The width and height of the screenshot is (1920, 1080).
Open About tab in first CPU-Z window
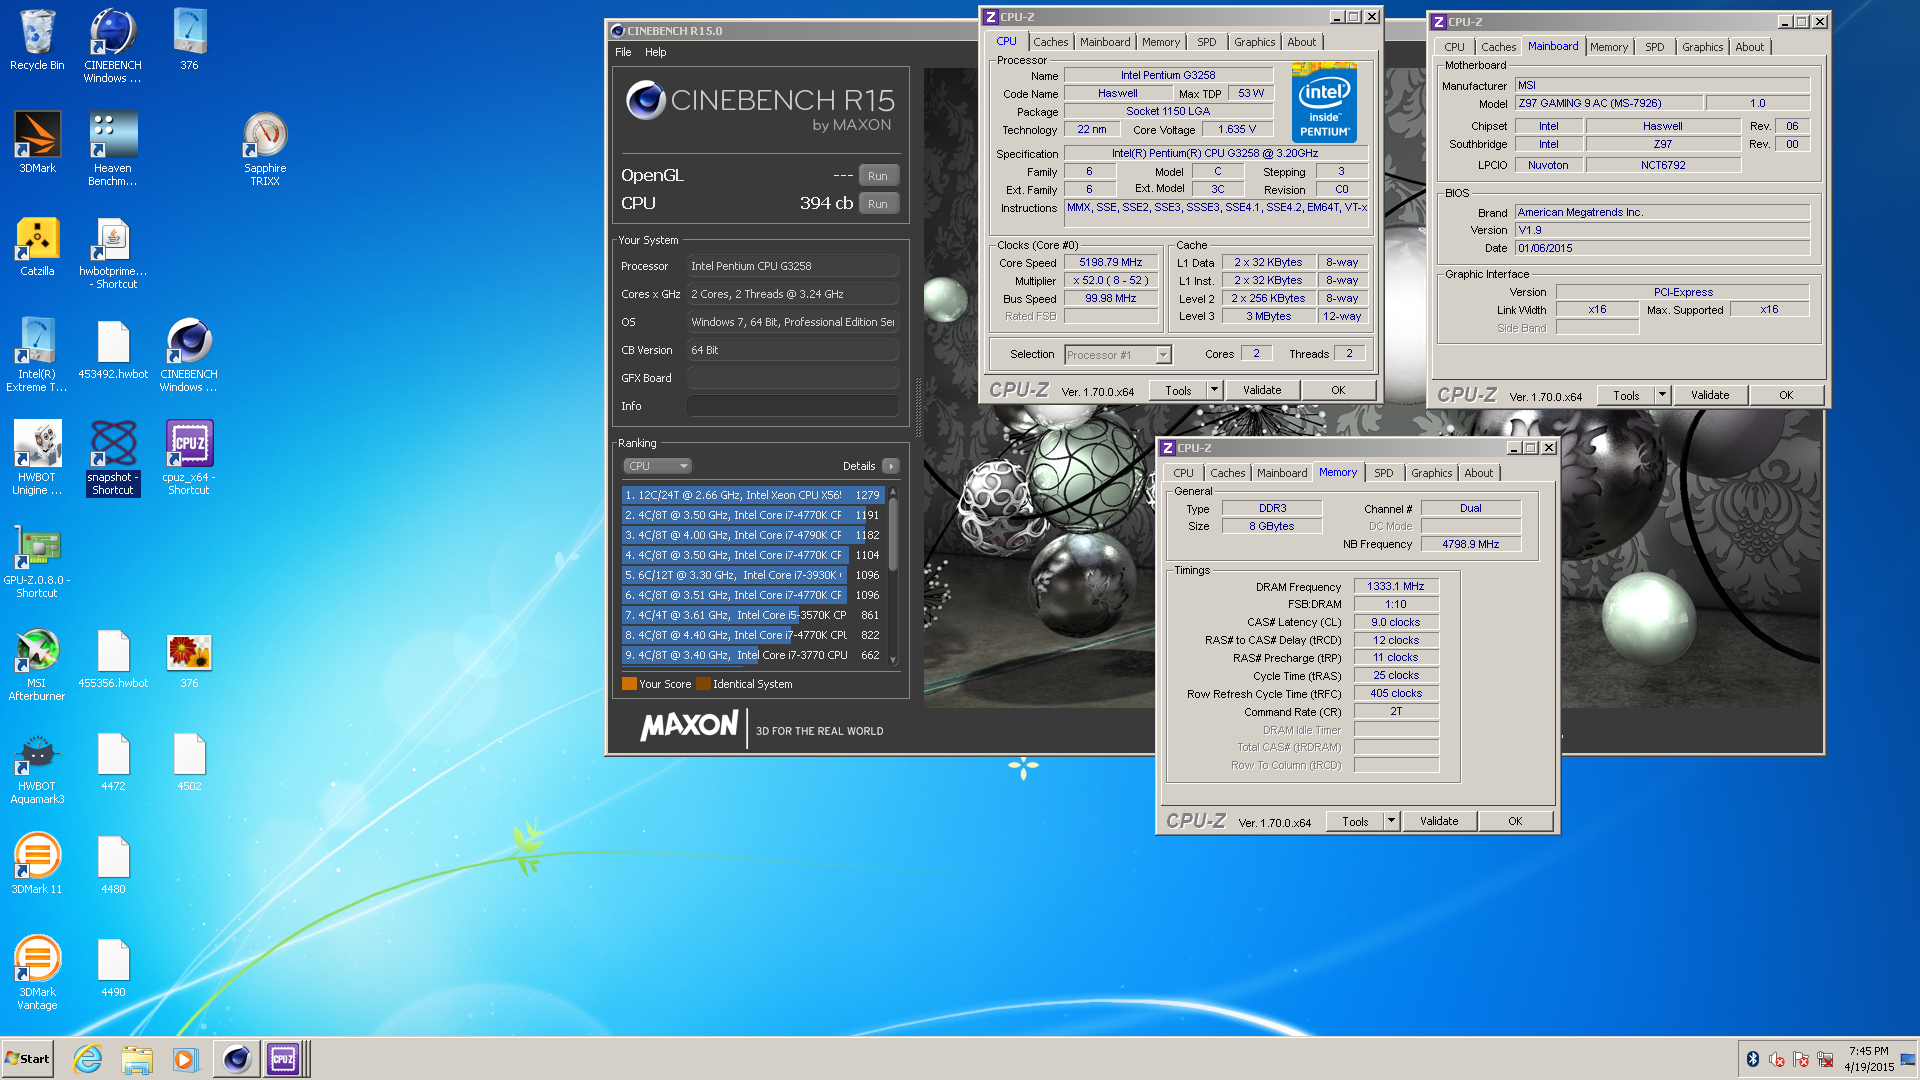[1301, 42]
